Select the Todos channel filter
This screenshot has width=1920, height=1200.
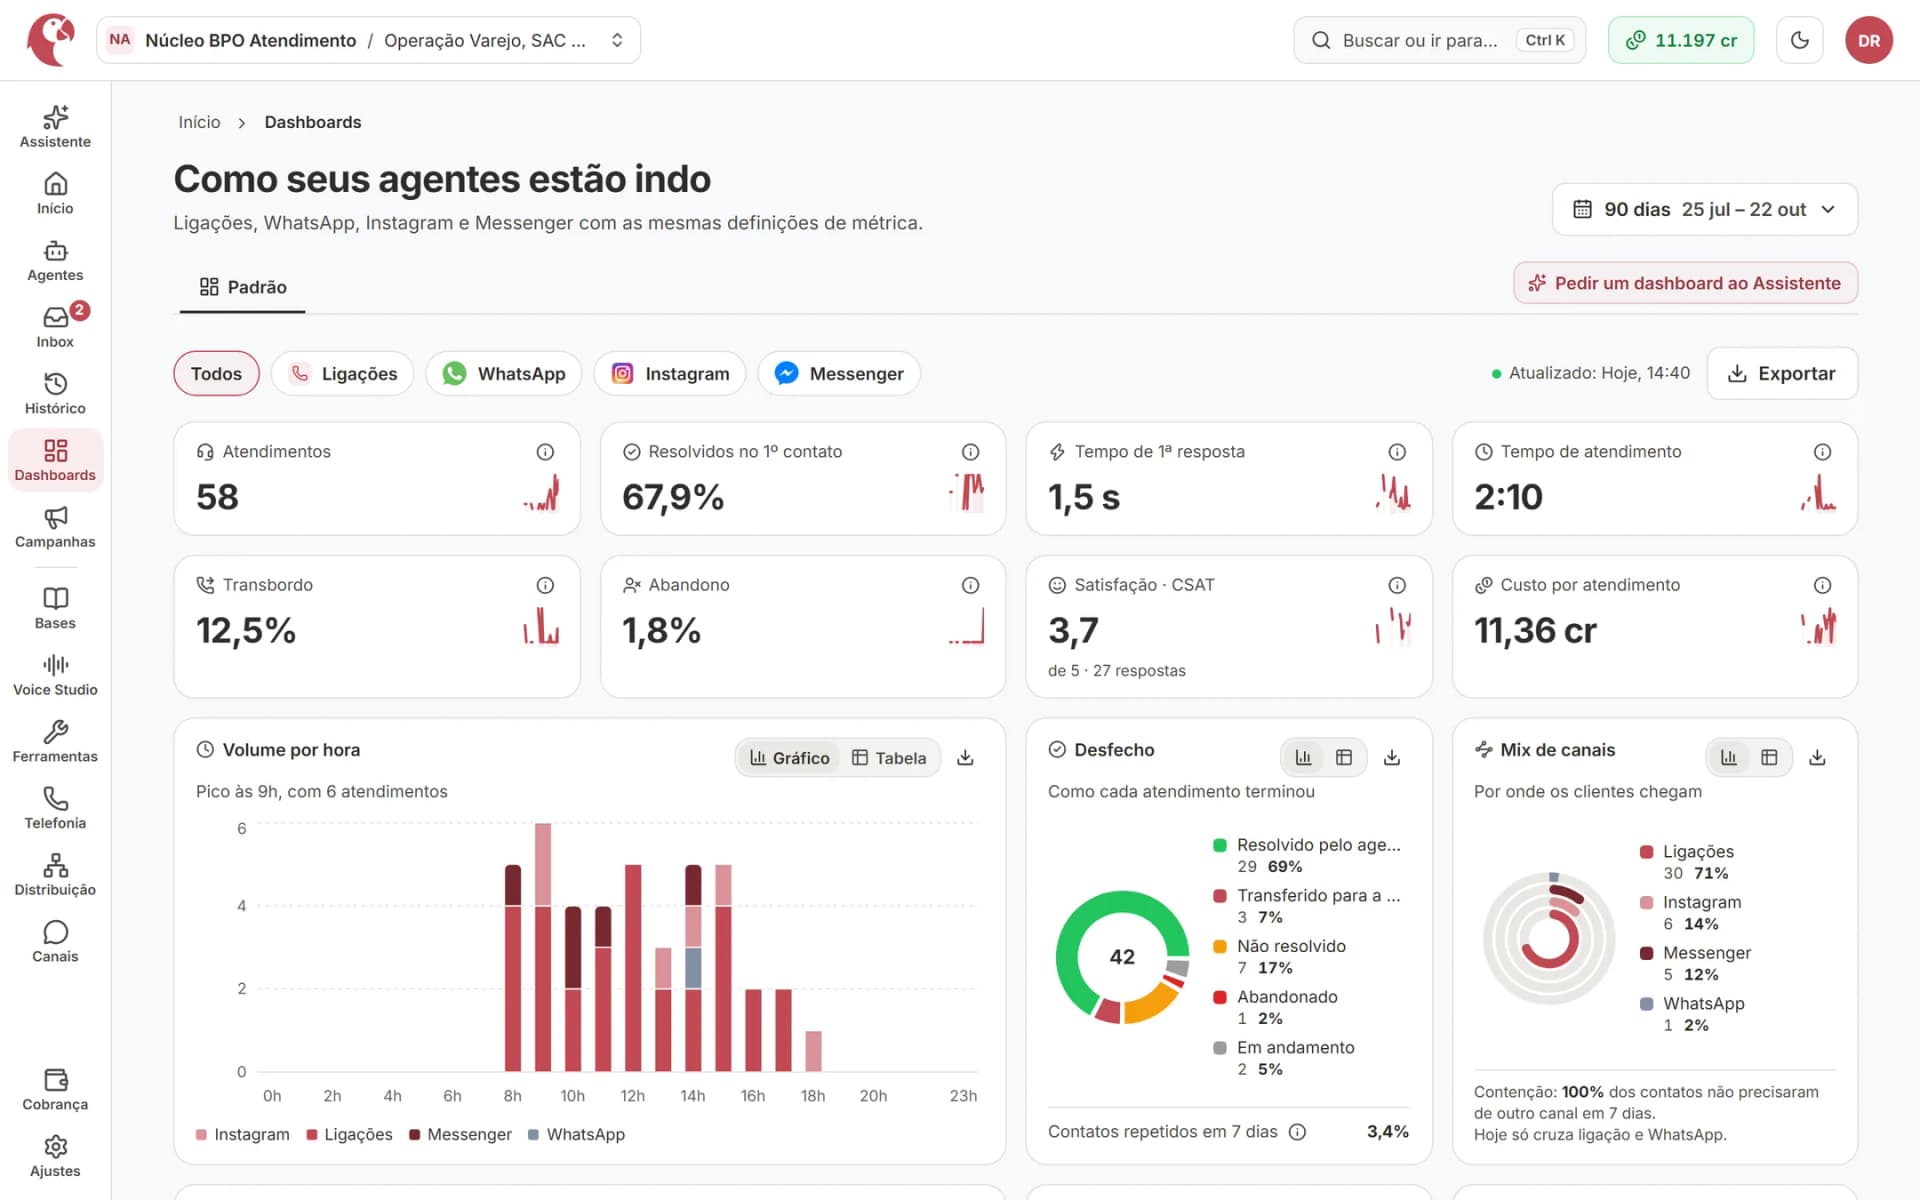(216, 373)
